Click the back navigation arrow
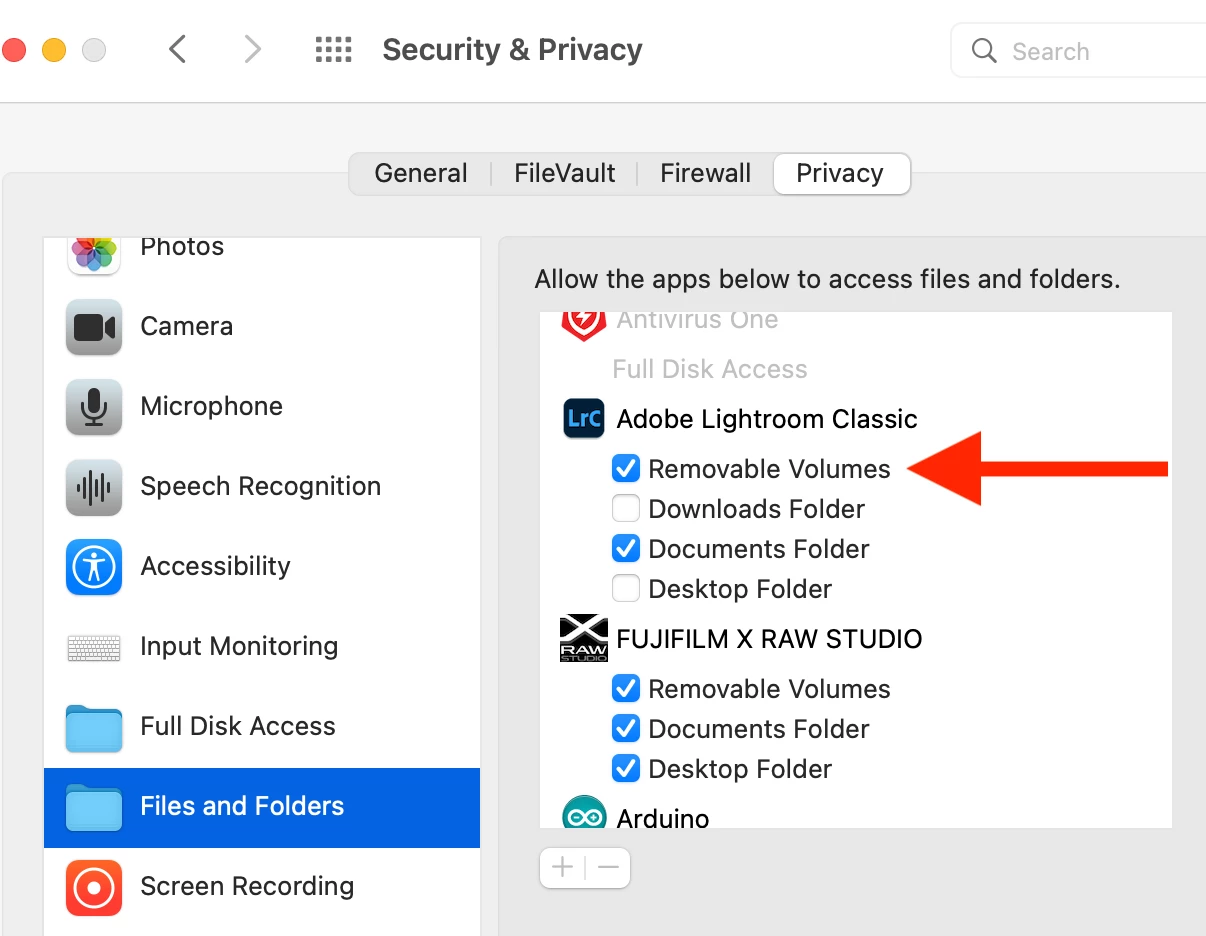1206x936 pixels. (178, 49)
